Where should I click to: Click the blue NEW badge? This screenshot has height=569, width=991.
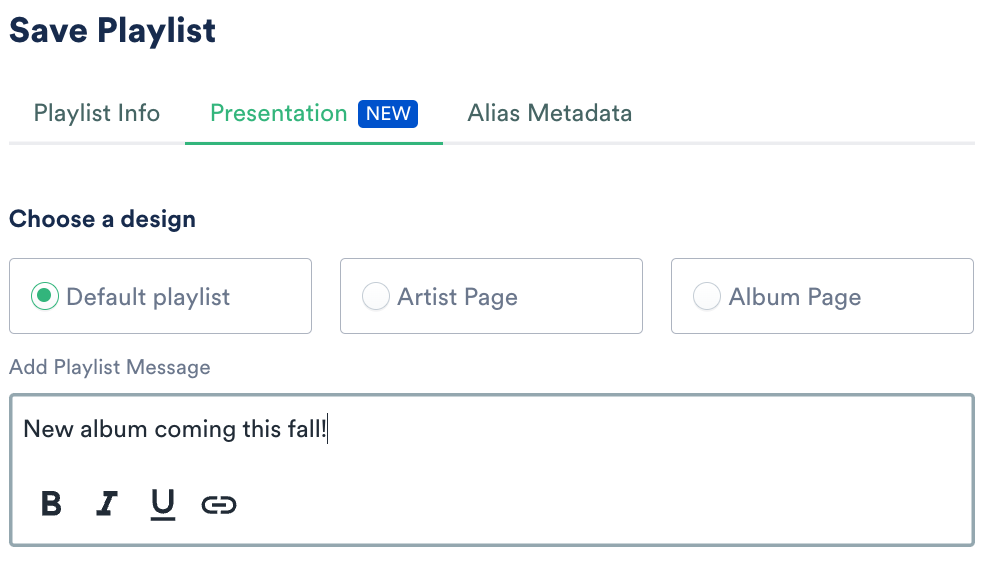(x=388, y=113)
